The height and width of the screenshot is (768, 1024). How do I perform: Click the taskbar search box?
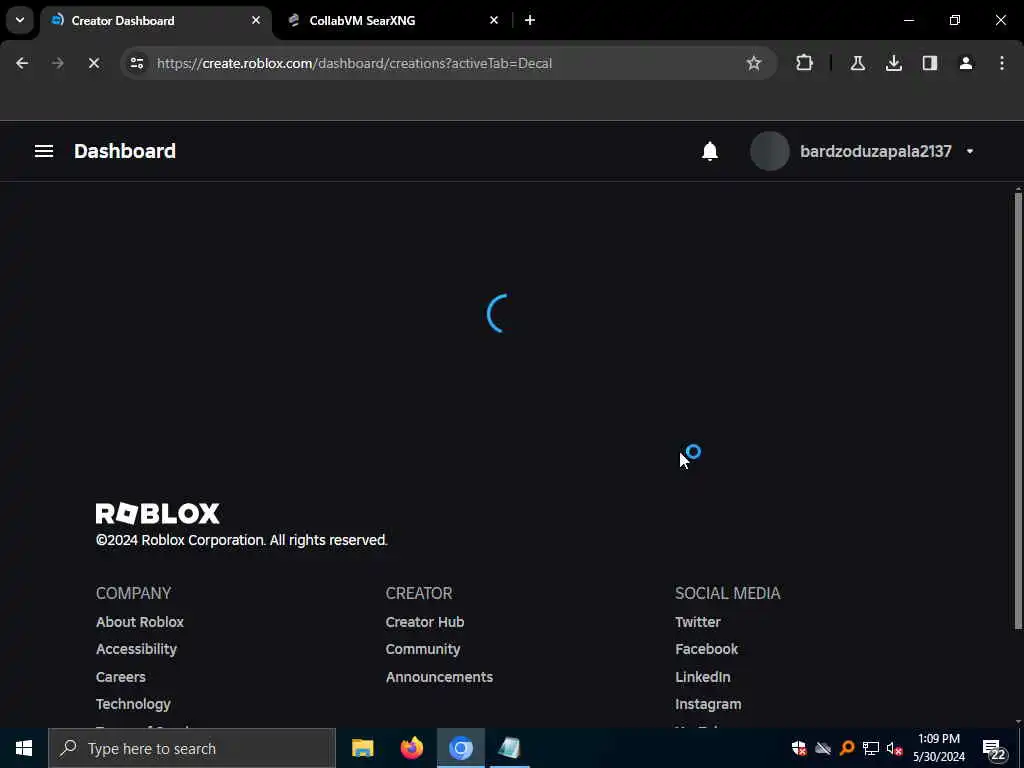(192, 748)
